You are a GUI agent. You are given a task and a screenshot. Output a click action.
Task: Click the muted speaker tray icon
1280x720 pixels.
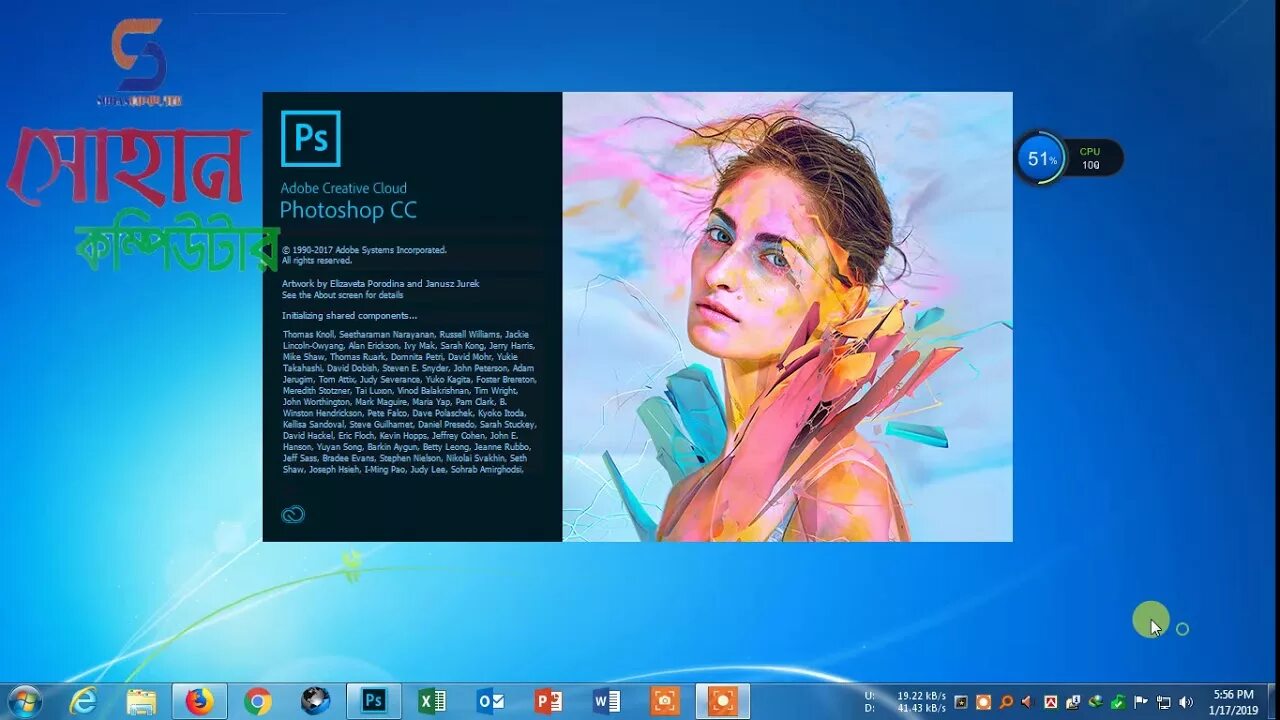click(x=1027, y=702)
